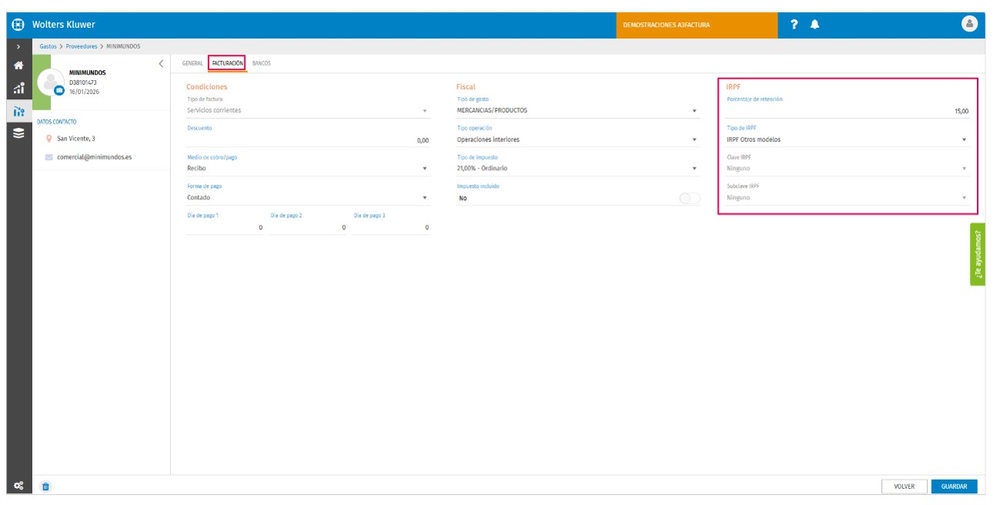Open the help question mark icon
The image size is (1000, 505).
click(794, 24)
